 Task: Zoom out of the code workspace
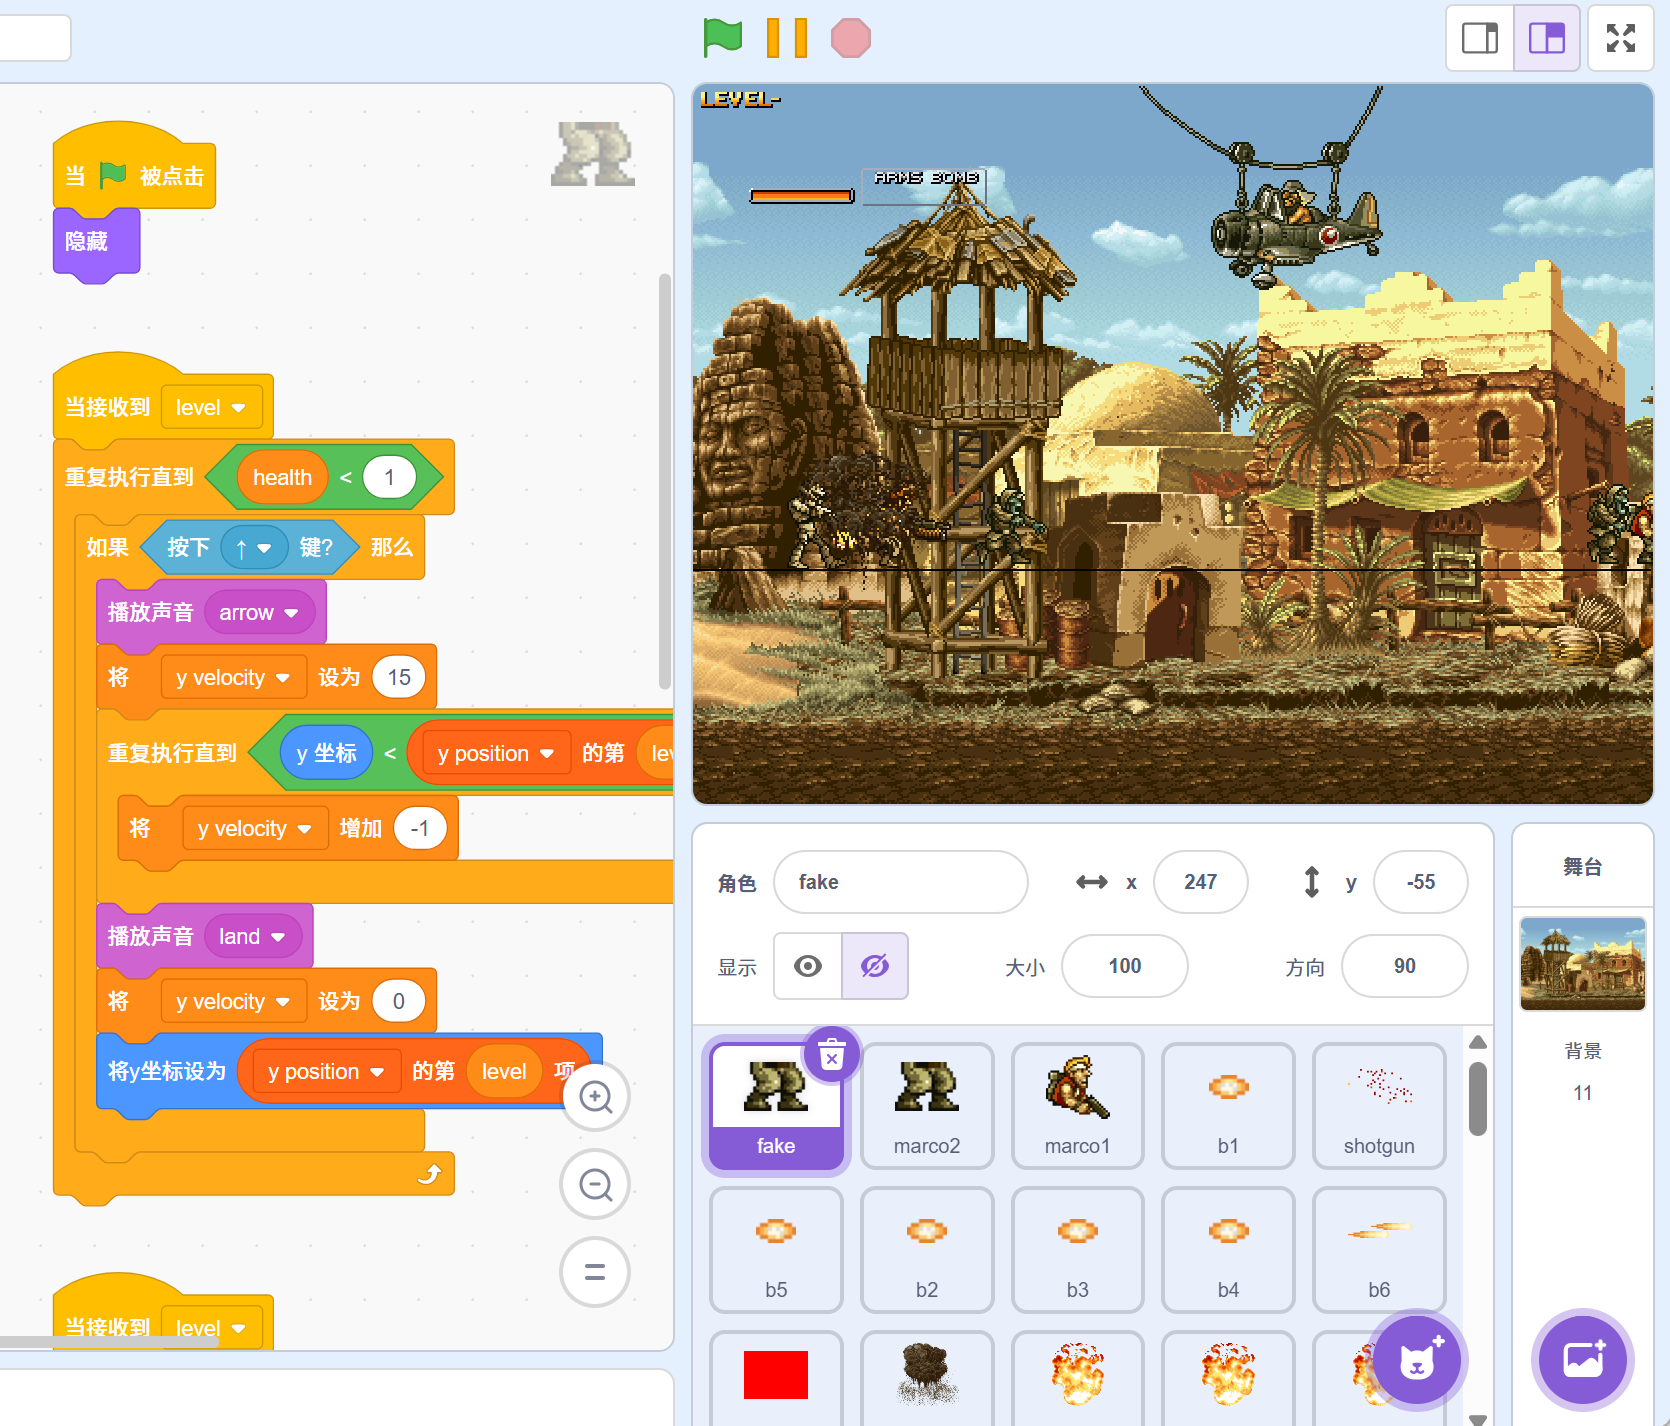coord(596,1185)
